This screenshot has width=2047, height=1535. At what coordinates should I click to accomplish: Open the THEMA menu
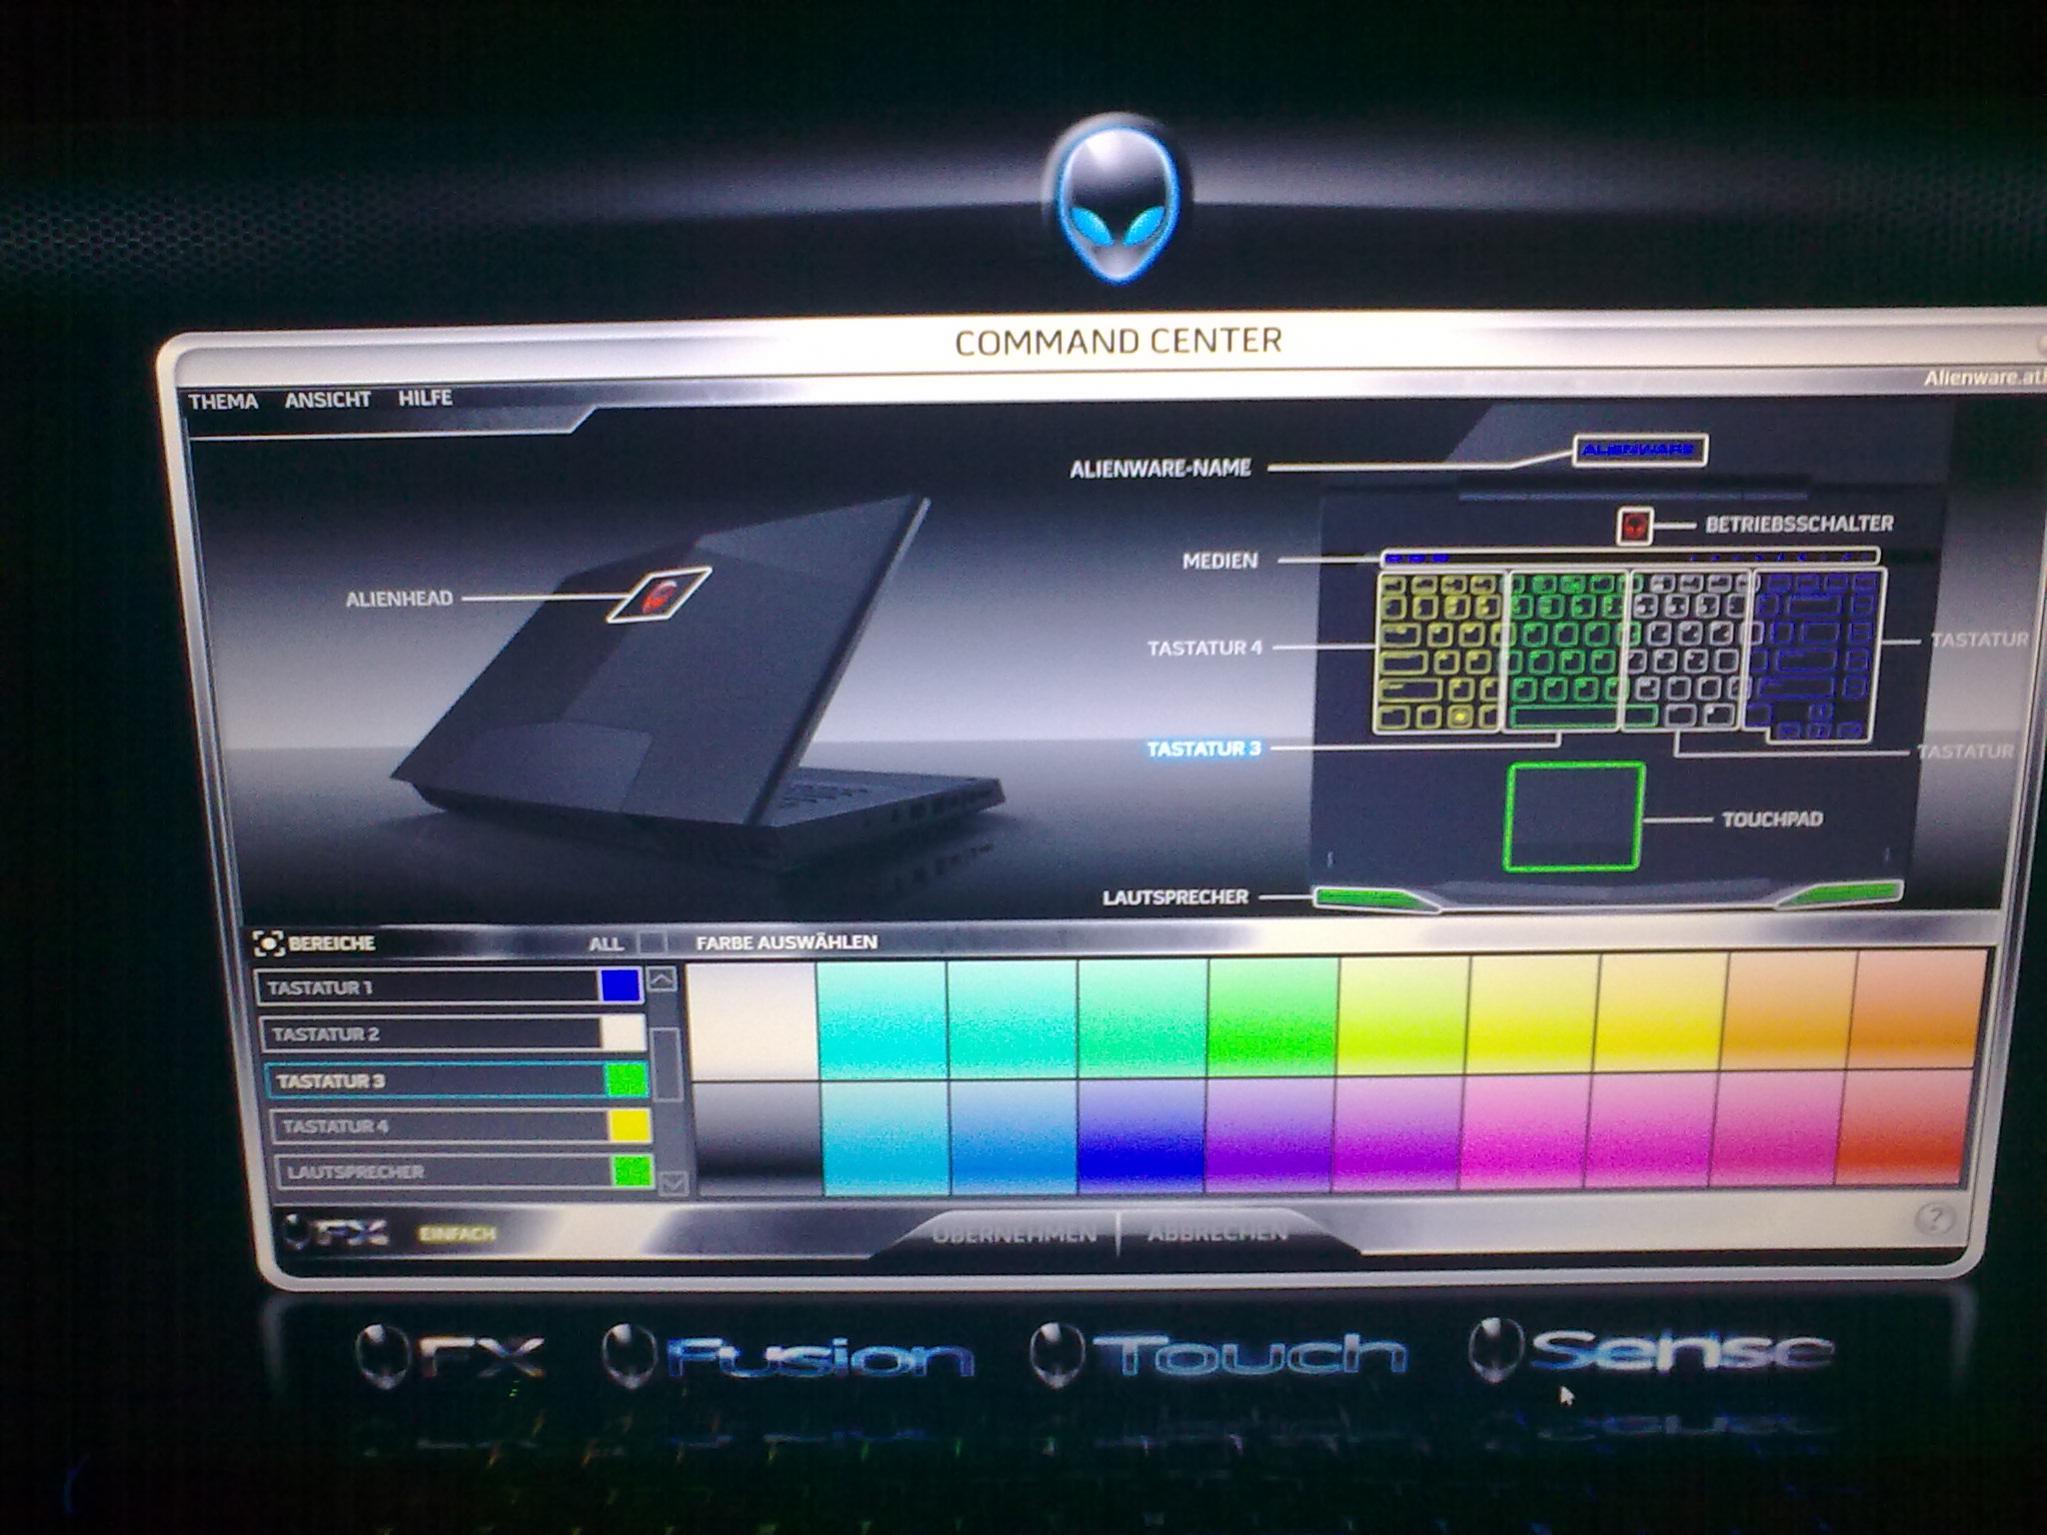(223, 402)
